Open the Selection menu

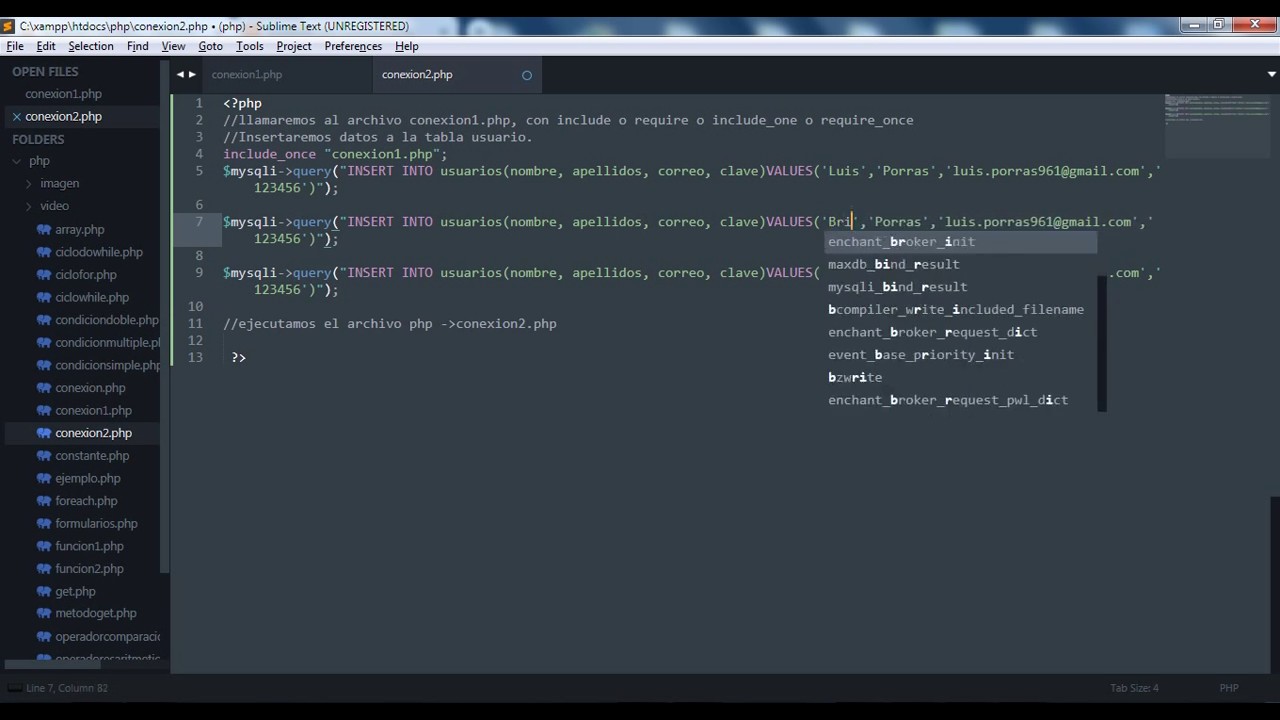pos(91,46)
